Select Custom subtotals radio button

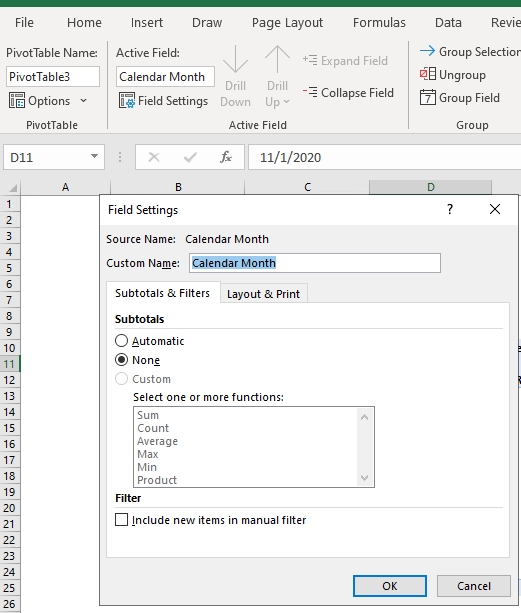click(121, 378)
